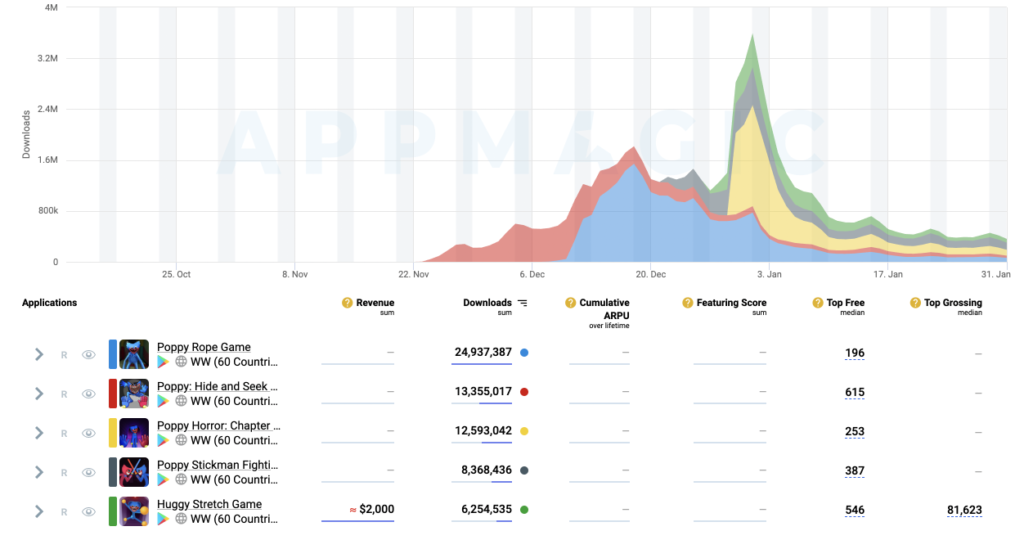Sort by the Featuring Score column header
The width and height of the screenshot is (1024, 549).
[731, 303]
